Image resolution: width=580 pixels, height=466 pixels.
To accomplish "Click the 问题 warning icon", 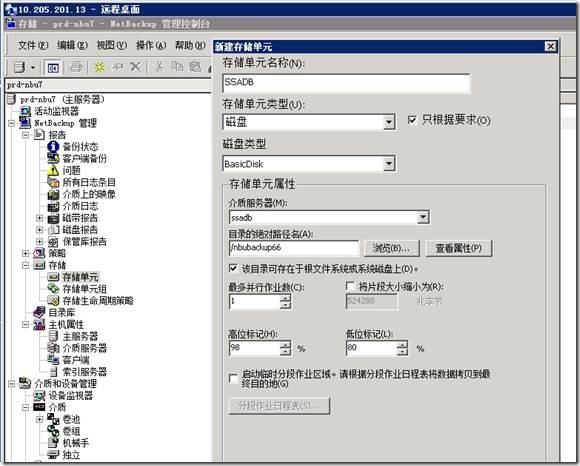I will point(53,170).
